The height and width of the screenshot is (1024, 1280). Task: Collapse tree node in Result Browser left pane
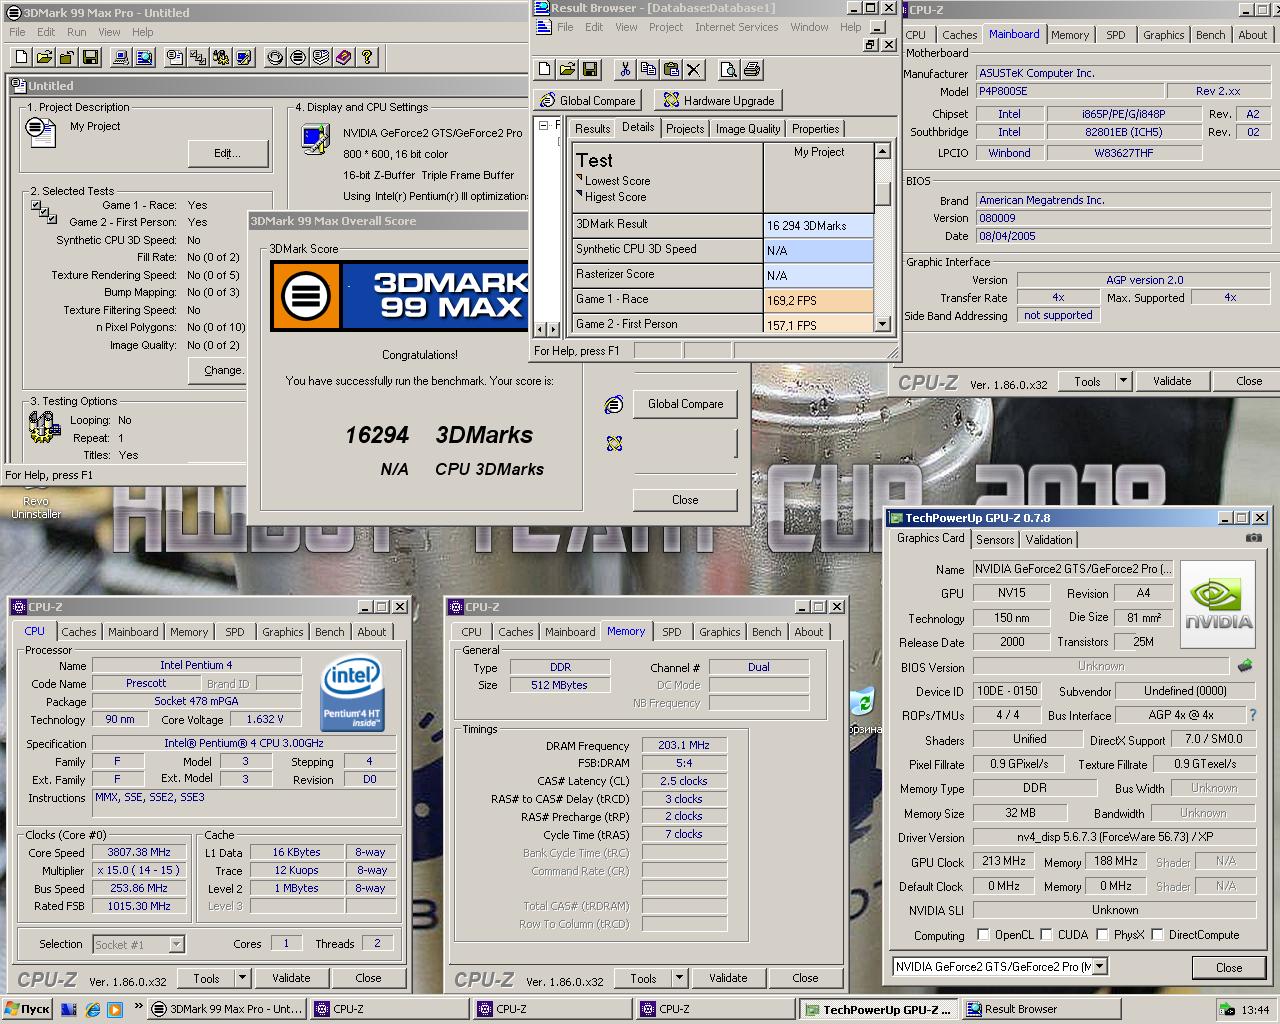click(543, 126)
